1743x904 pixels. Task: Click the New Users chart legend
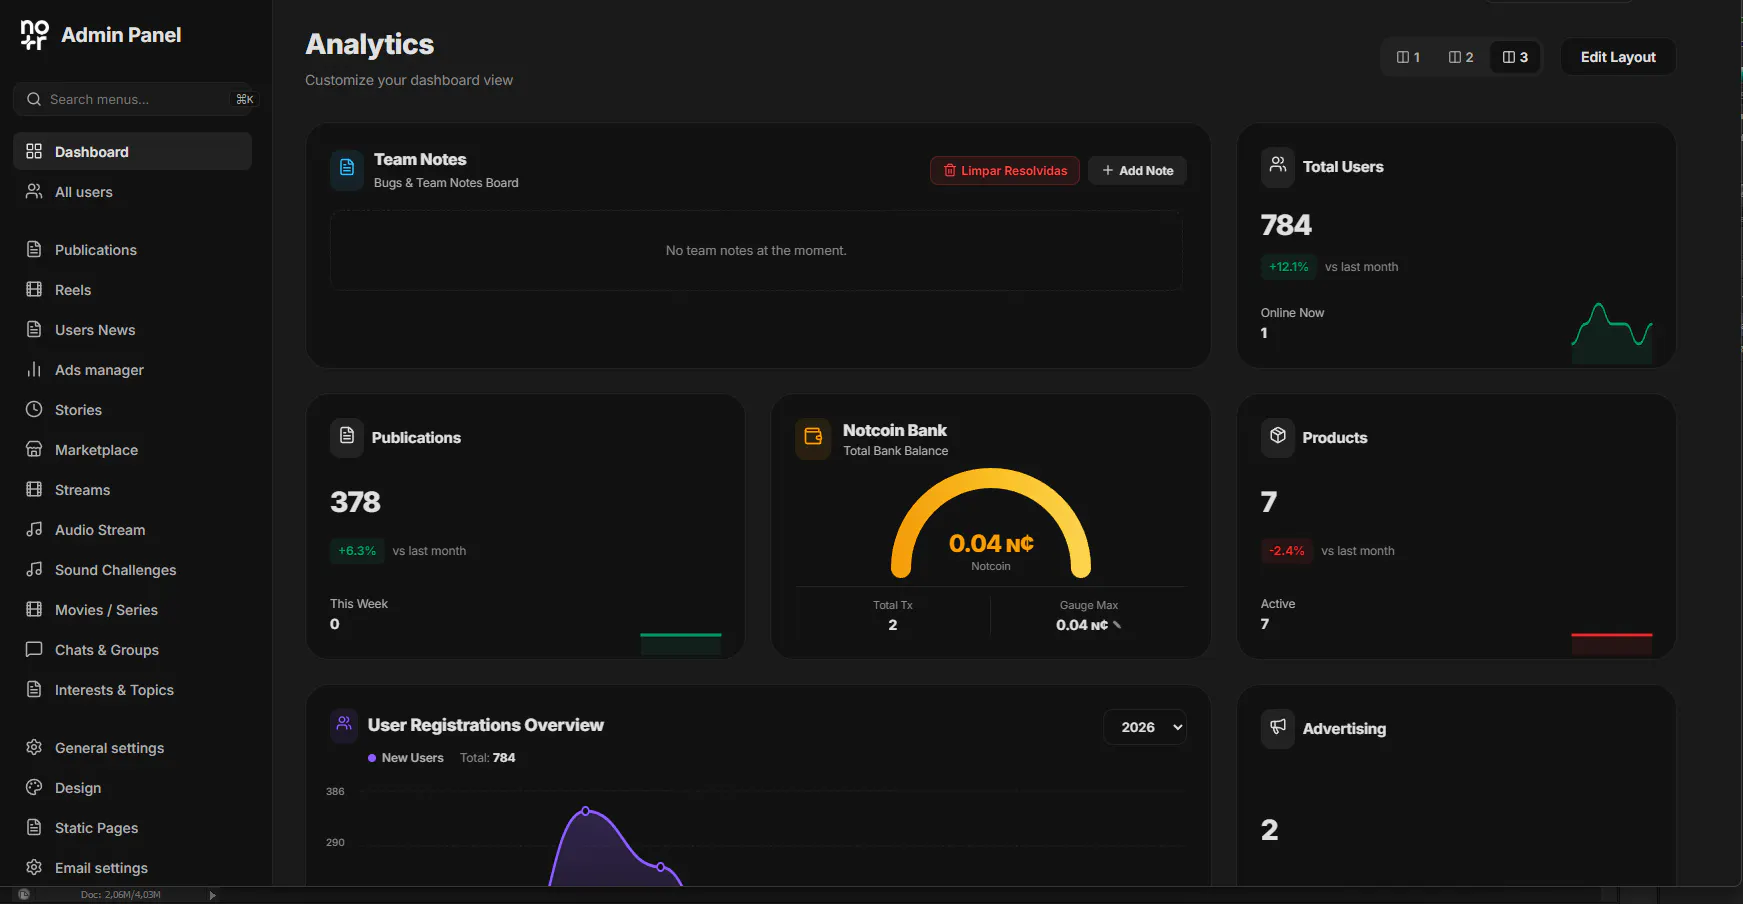tap(406, 758)
